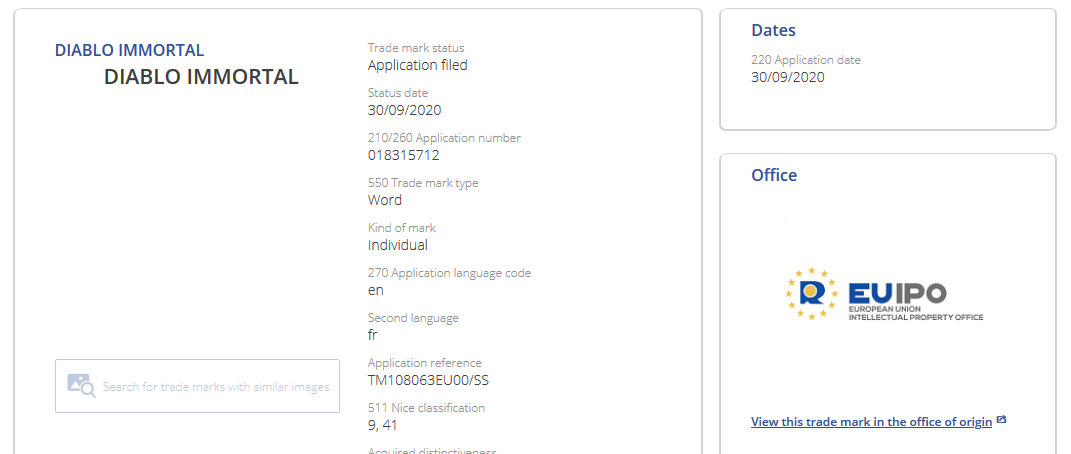Click the application reference TM108063EU00/SS
The image size is (1071, 454).
tap(428, 380)
